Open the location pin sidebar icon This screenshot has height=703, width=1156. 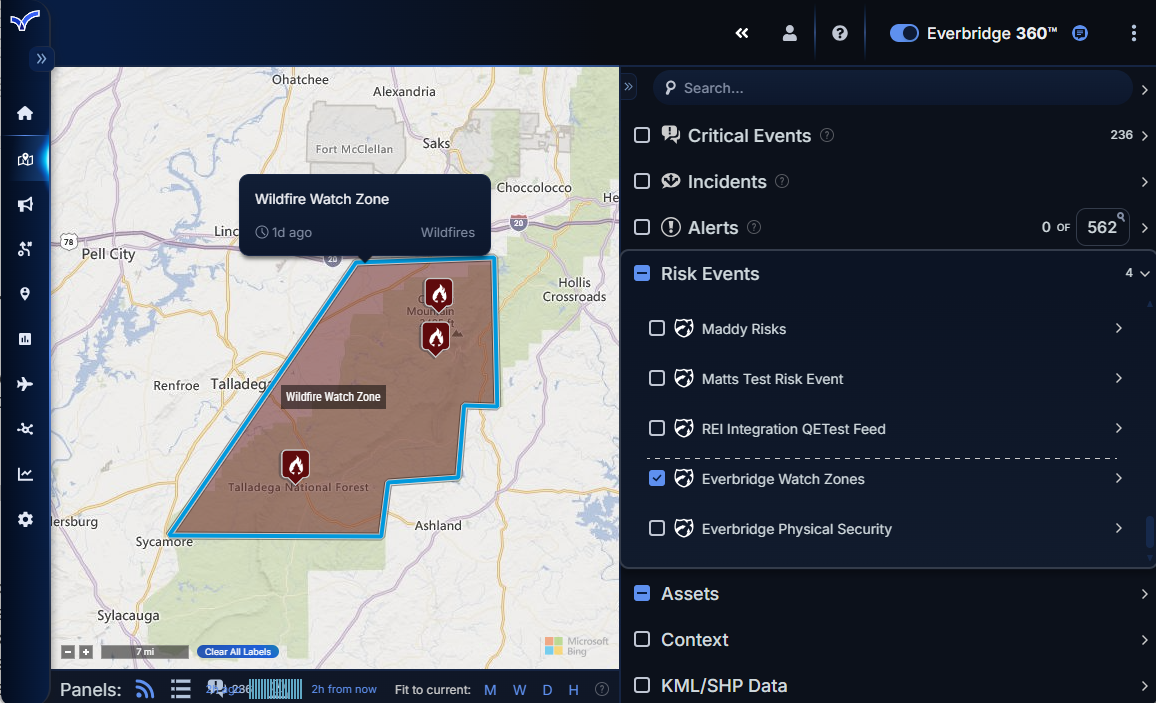25,294
